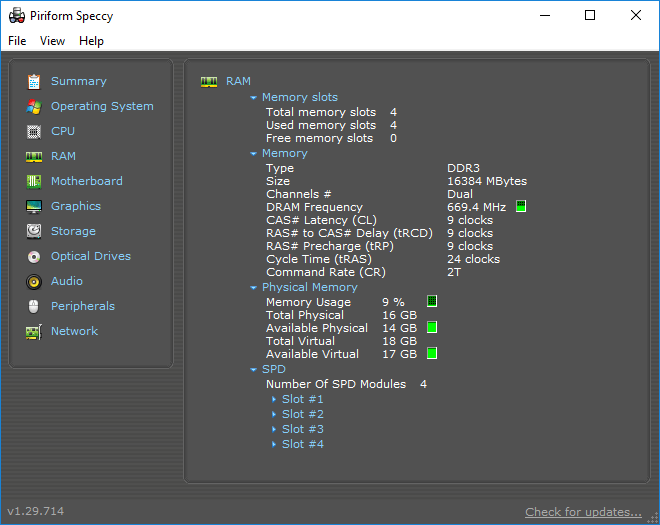The image size is (660, 525).
Task: Select the Storage section label
Action: [73, 231]
